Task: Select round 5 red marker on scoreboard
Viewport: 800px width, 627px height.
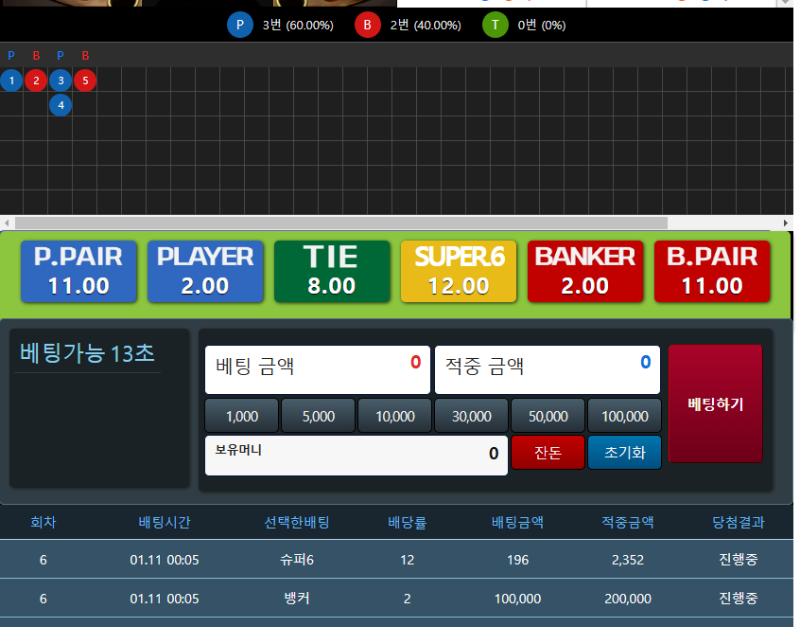Action: [85, 81]
